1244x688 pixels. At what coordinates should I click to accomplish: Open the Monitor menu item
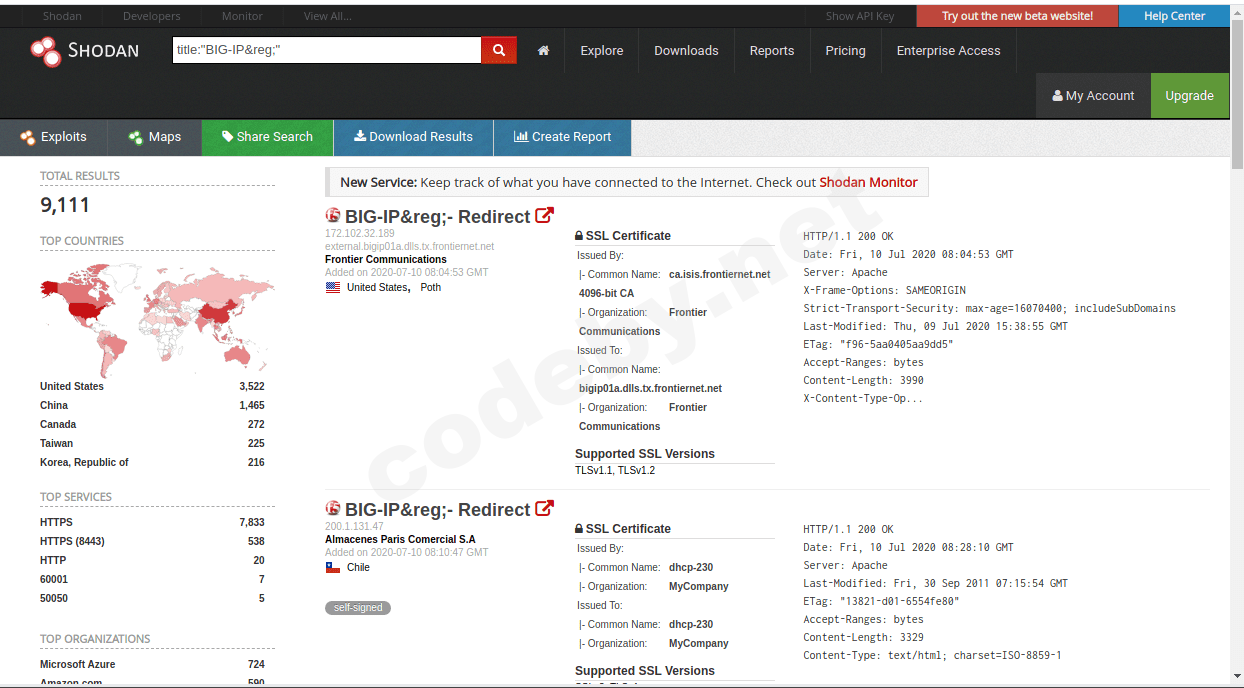click(x=241, y=15)
